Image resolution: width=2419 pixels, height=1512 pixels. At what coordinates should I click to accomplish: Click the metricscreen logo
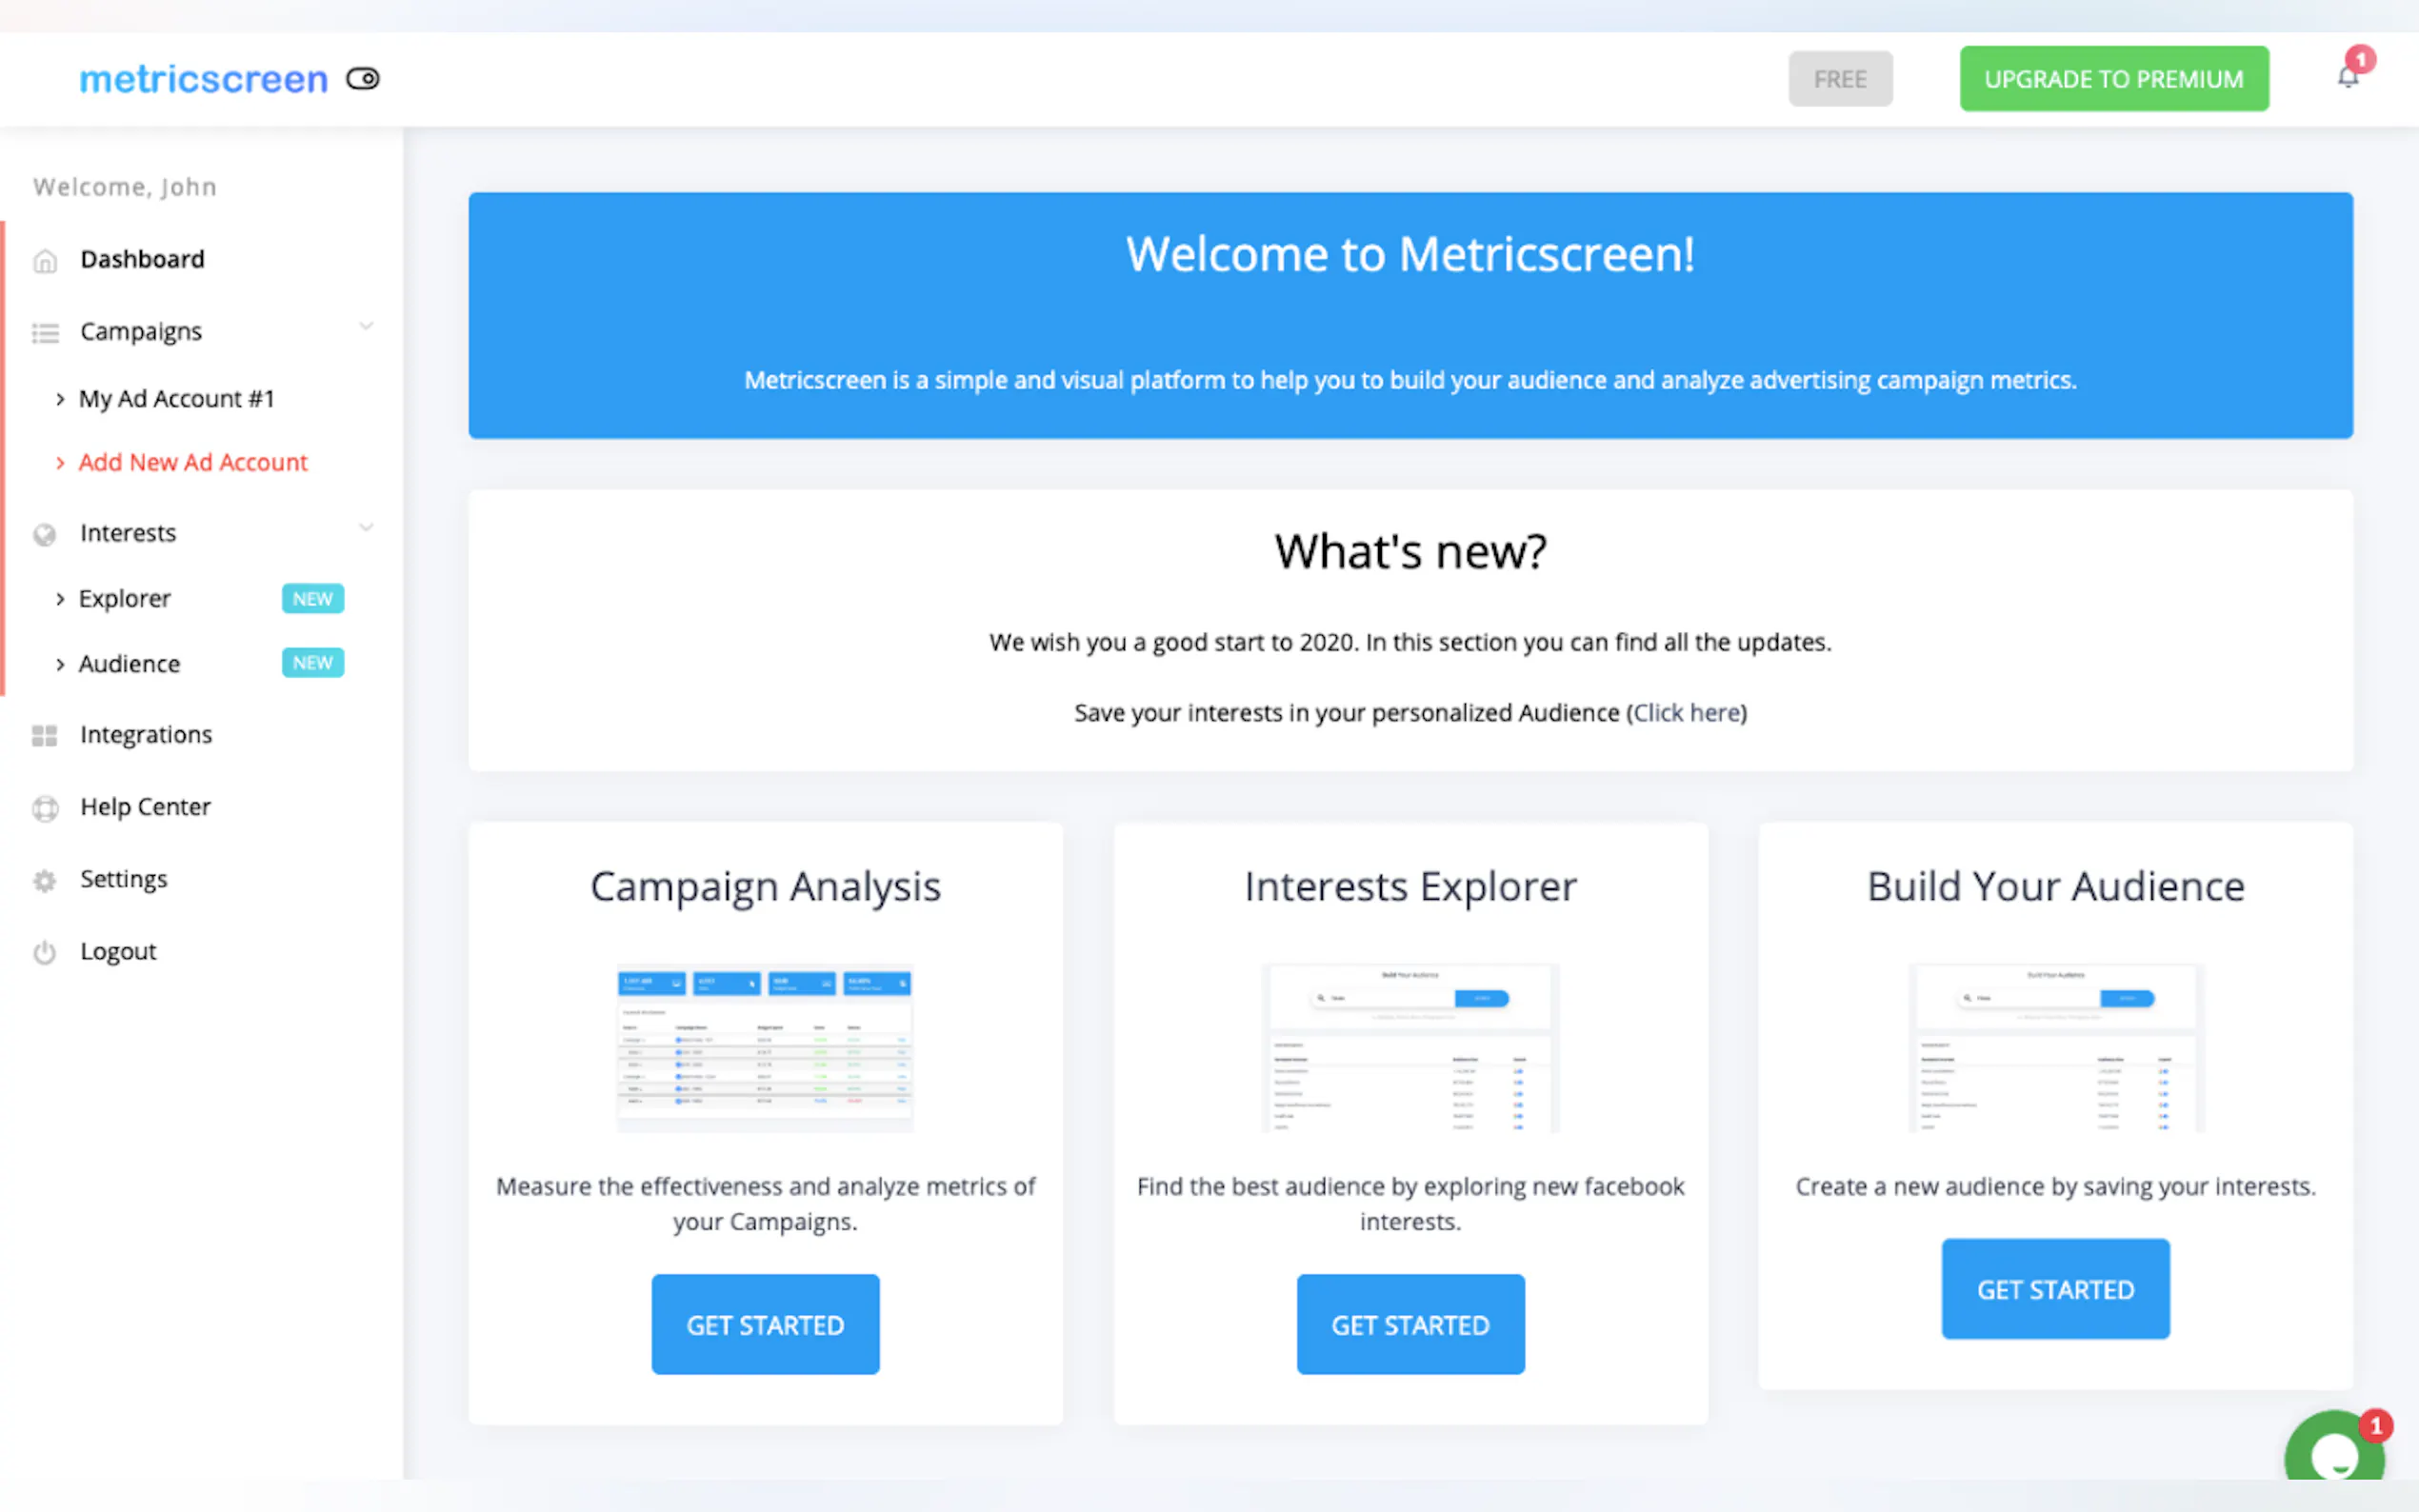point(204,79)
